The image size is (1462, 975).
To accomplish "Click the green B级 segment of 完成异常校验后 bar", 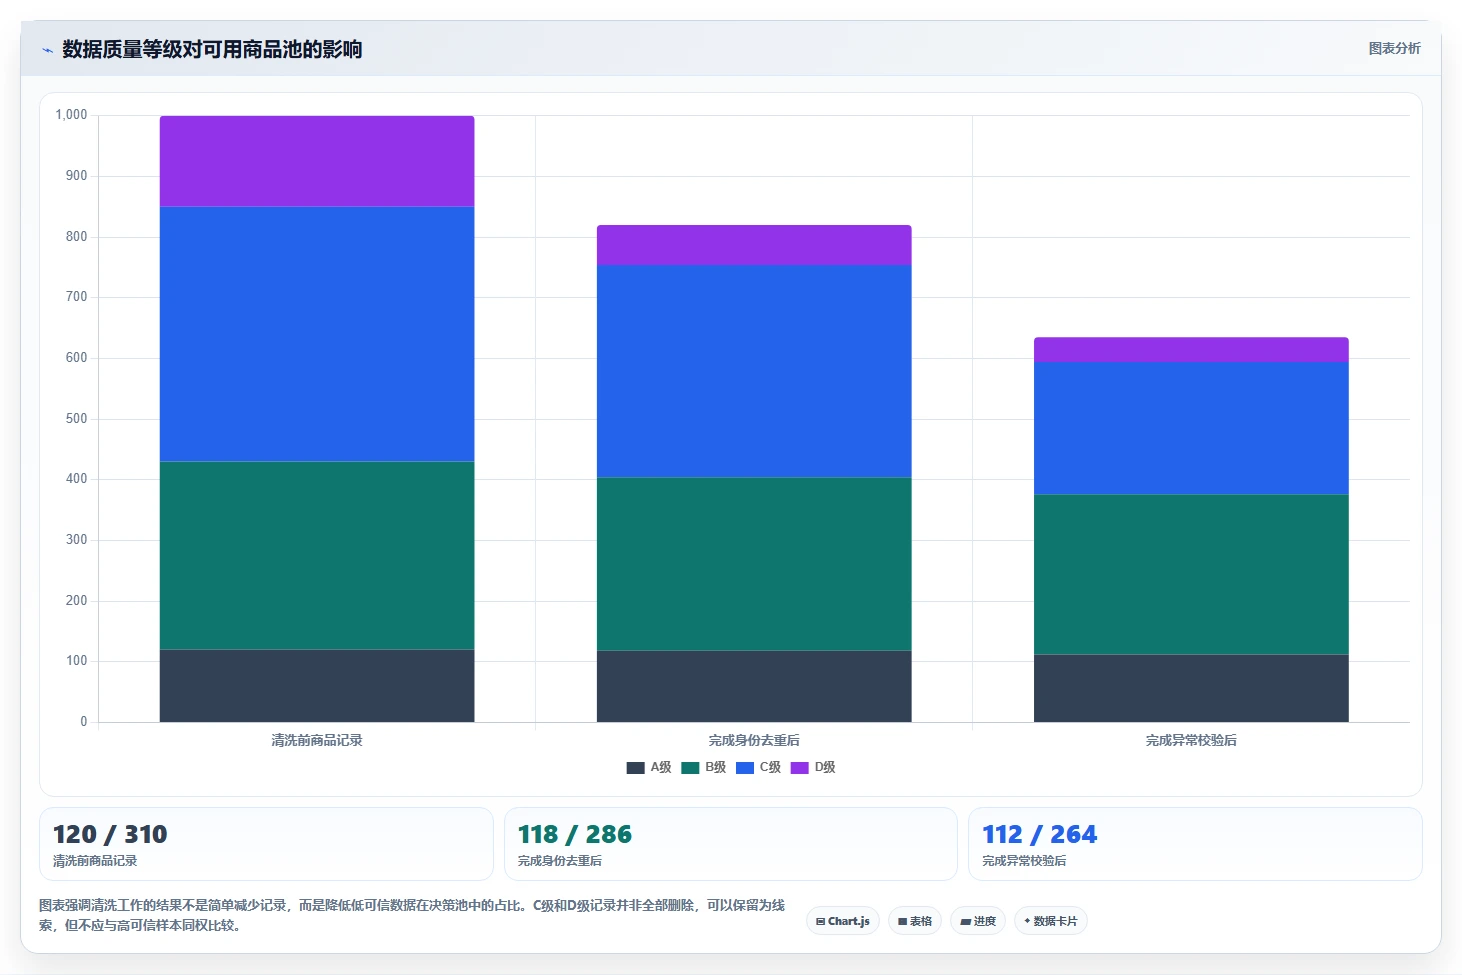I will pyautogui.click(x=1191, y=574).
